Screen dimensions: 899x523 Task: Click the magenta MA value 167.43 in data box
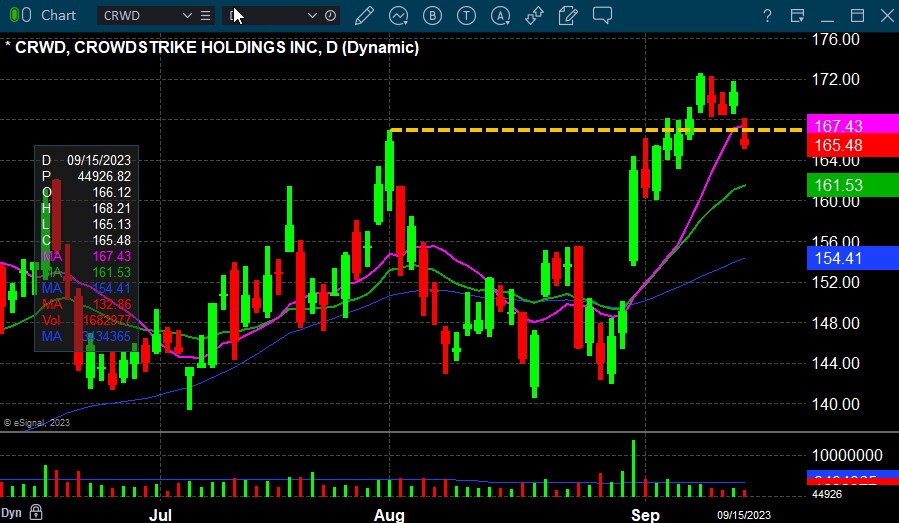(x=111, y=256)
